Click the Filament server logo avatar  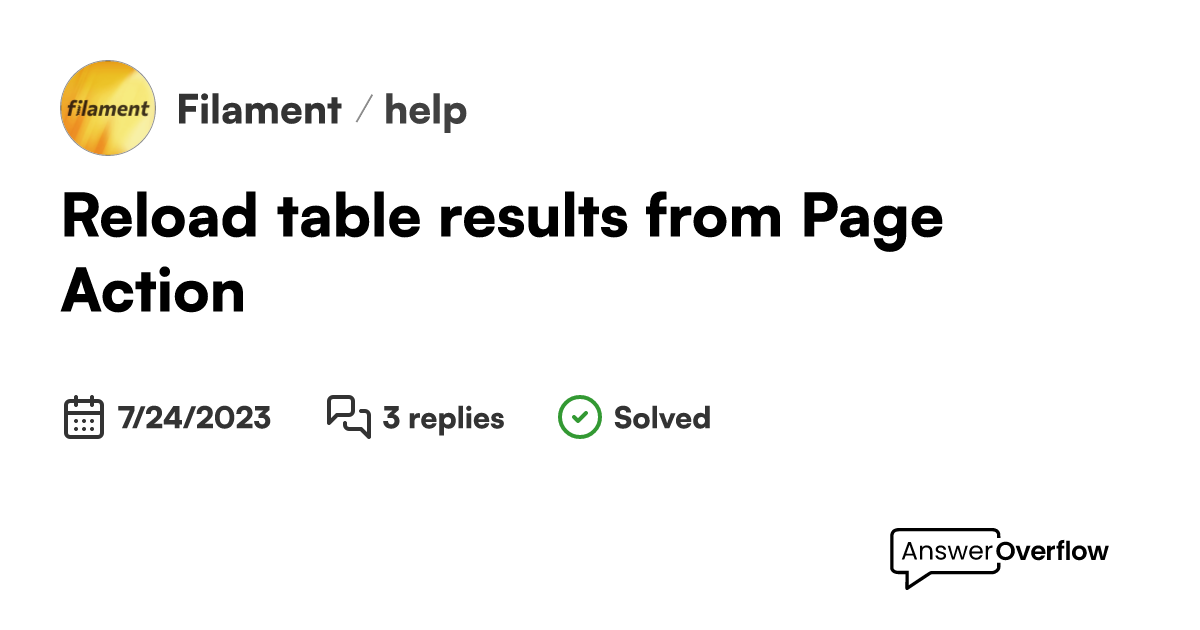click(x=108, y=108)
